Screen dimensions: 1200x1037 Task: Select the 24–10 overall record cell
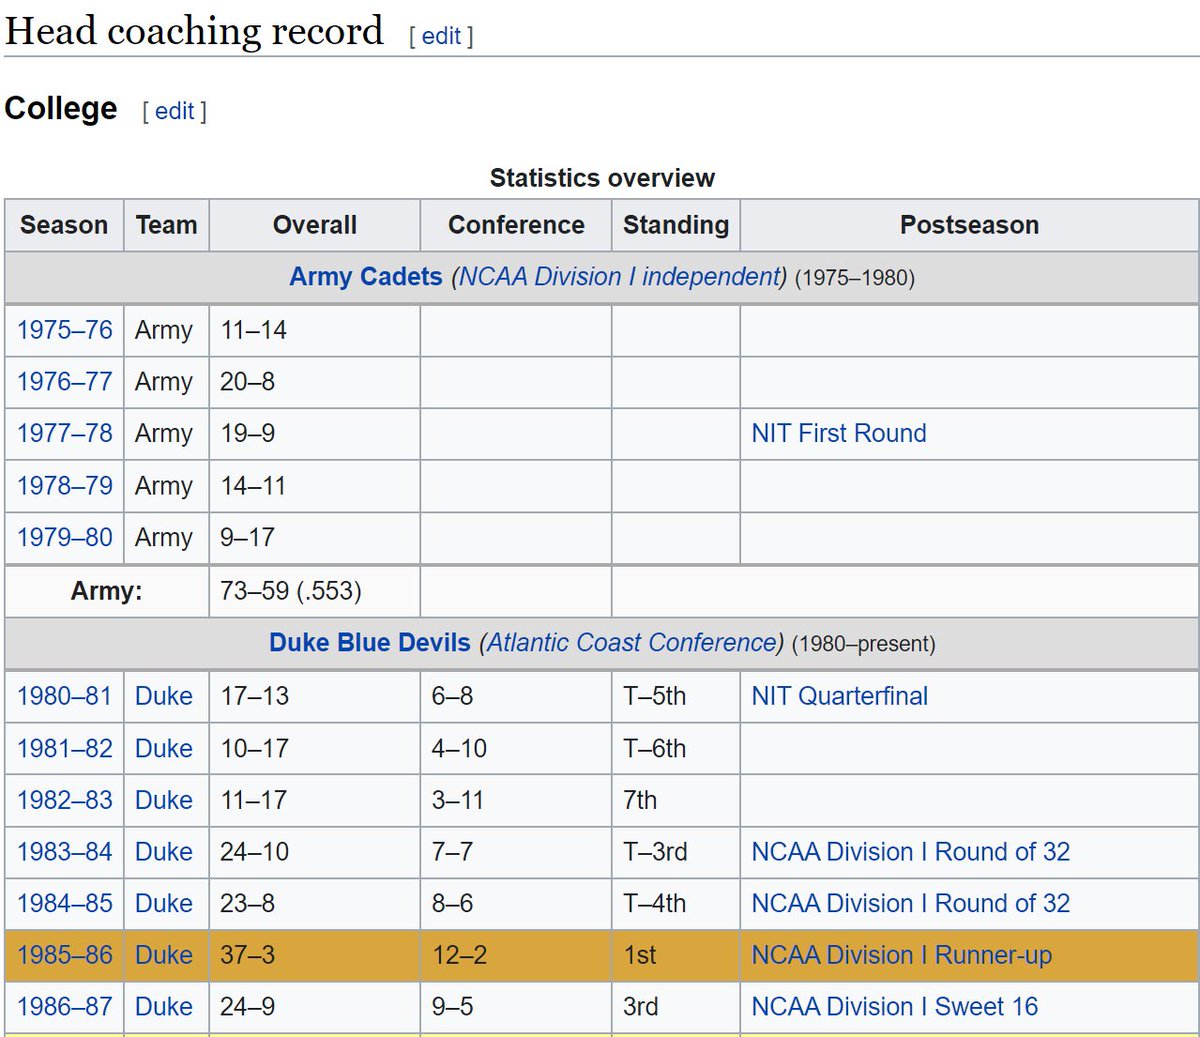315,852
